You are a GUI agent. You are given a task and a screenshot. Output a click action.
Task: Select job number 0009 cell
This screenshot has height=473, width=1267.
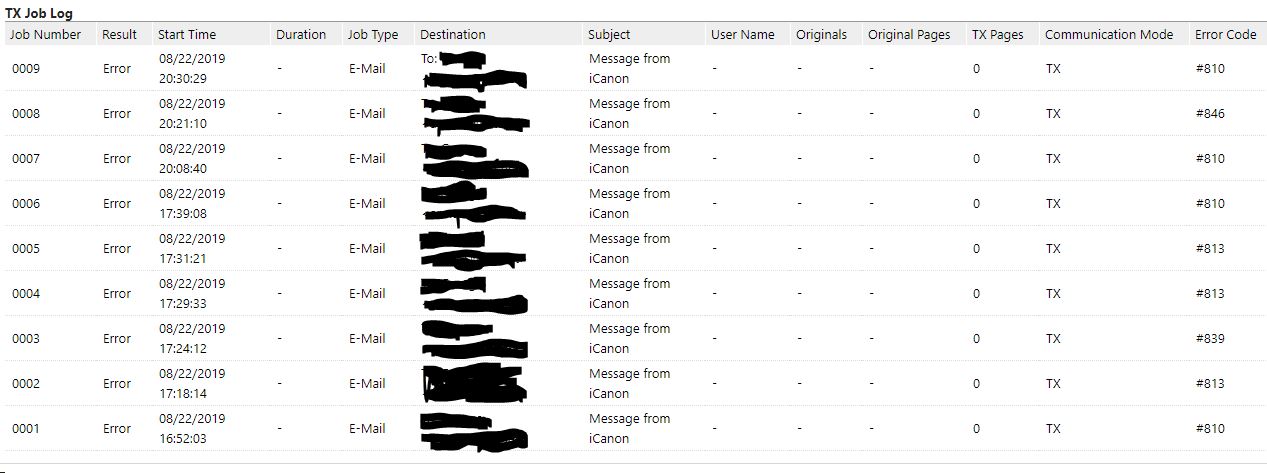pyautogui.click(x=26, y=69)
